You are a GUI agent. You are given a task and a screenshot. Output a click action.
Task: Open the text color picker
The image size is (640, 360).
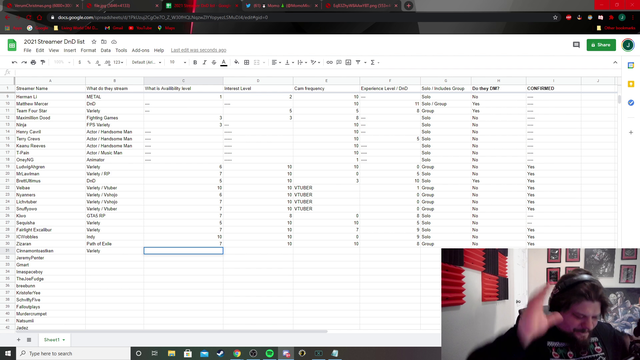pyautogui.click(x=224, y=62)
